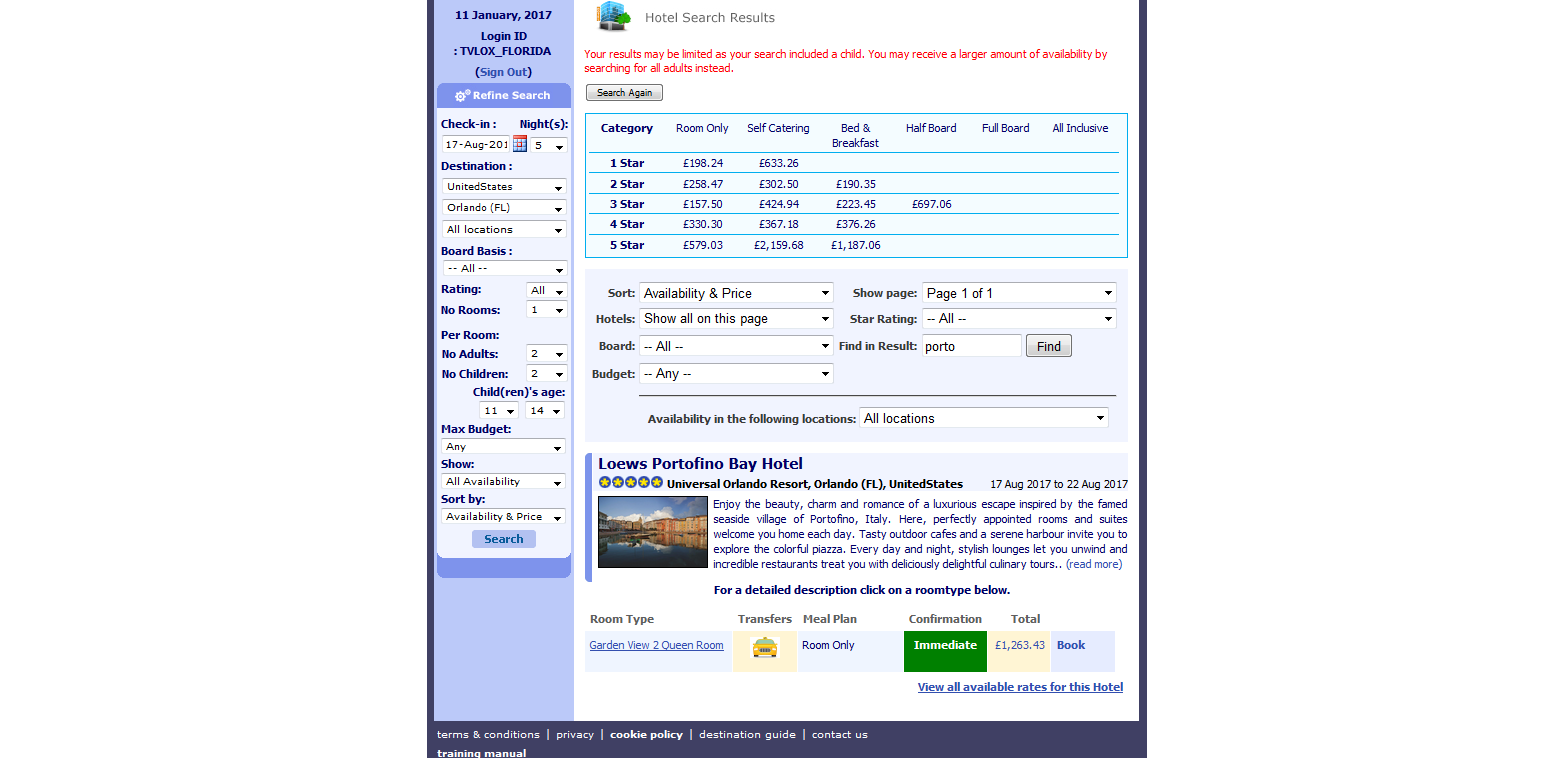Click the Immediate confirmation cell
The height and width of the screenshot is (758, 1563).
tap(945, 651)
